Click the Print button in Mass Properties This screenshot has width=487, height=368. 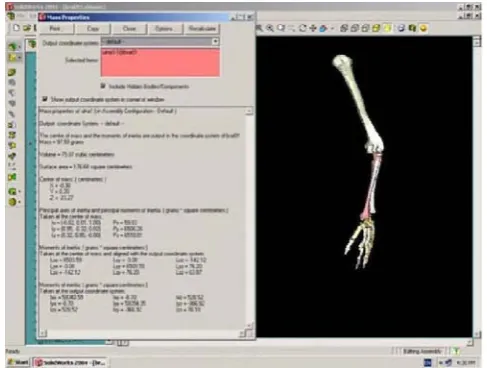55,29
